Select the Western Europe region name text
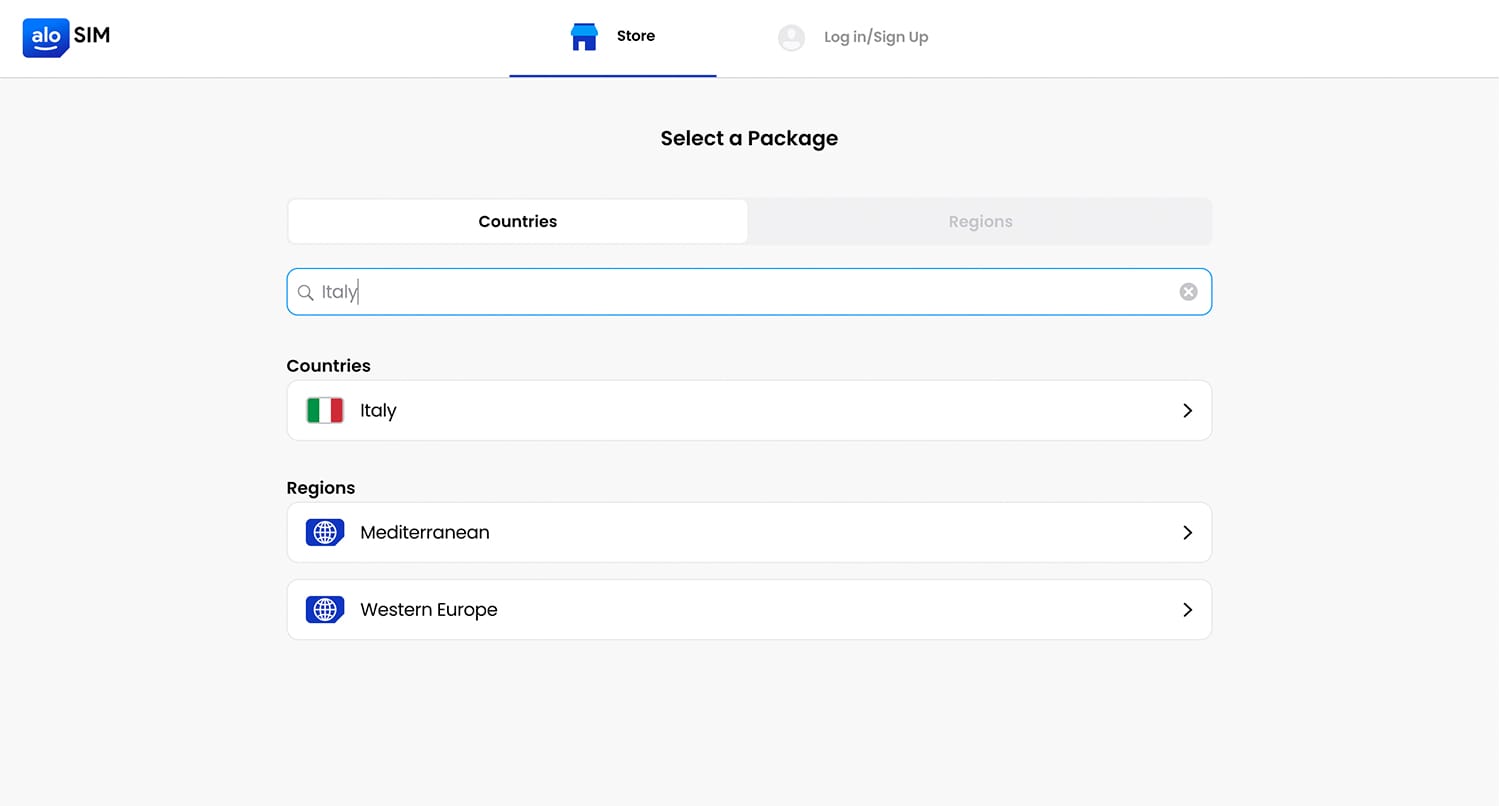Viewport: 1500px width, 806px height. coord(429,610)
